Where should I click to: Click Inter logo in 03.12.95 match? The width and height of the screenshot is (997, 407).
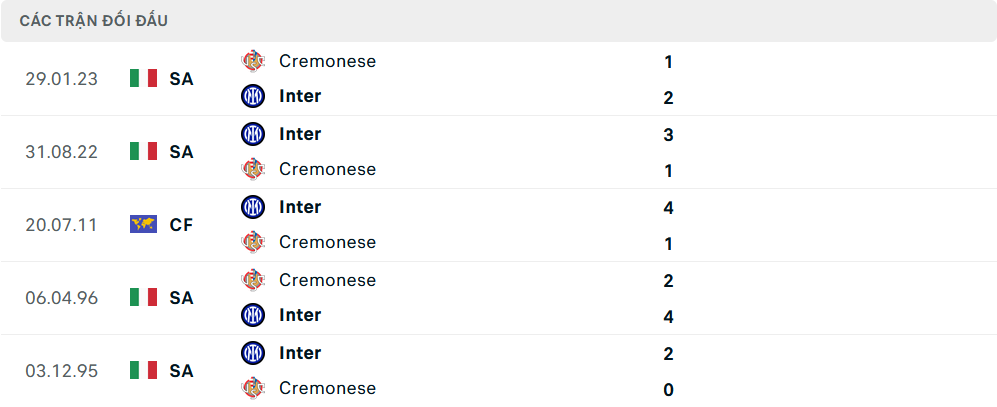[253, 353]
